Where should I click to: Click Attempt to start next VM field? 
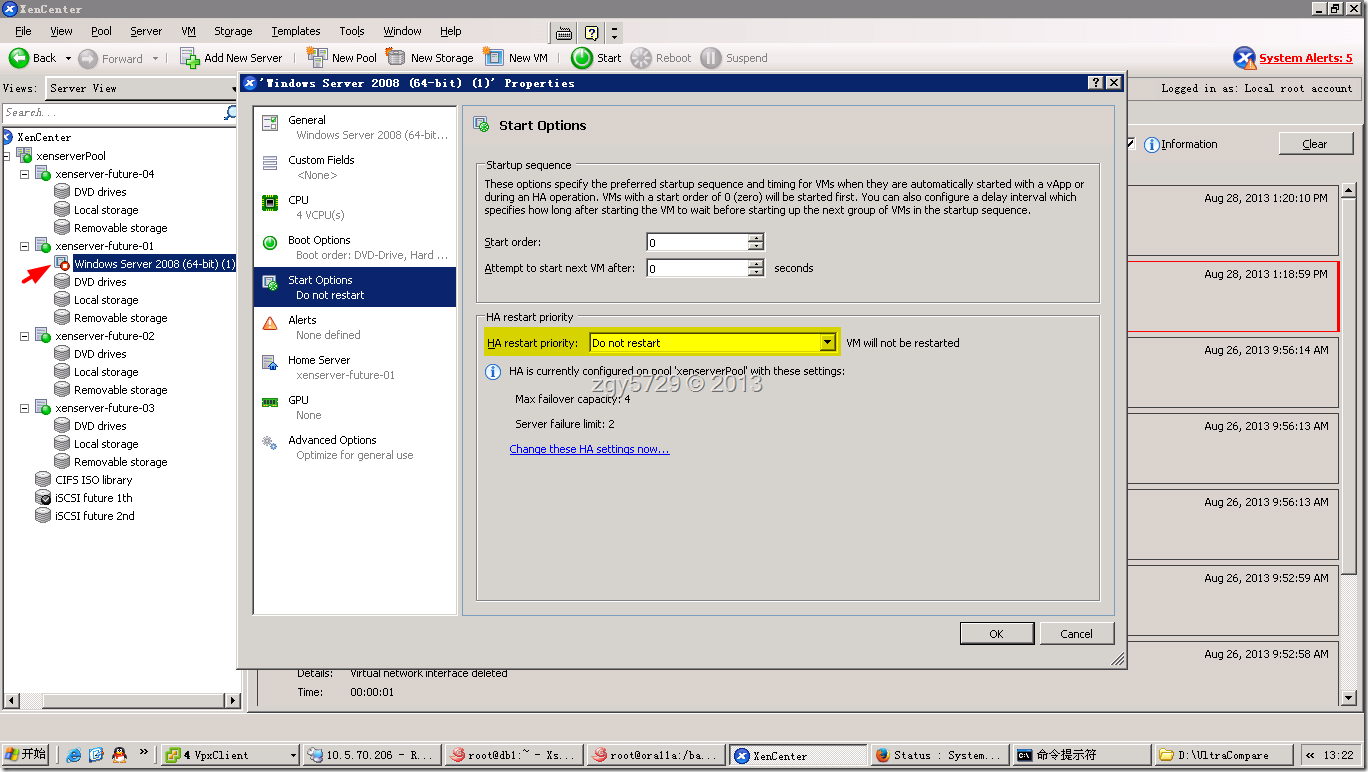click(697, 268)
